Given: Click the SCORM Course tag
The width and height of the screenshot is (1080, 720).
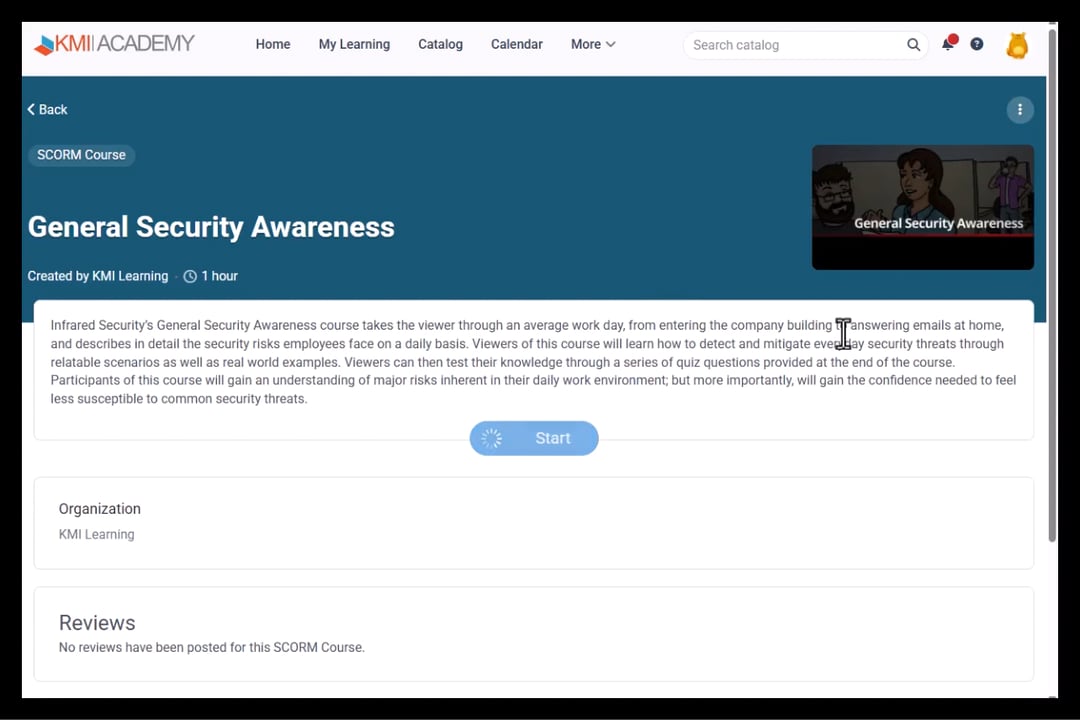Looking at the screenshot, I should point(81,155).
